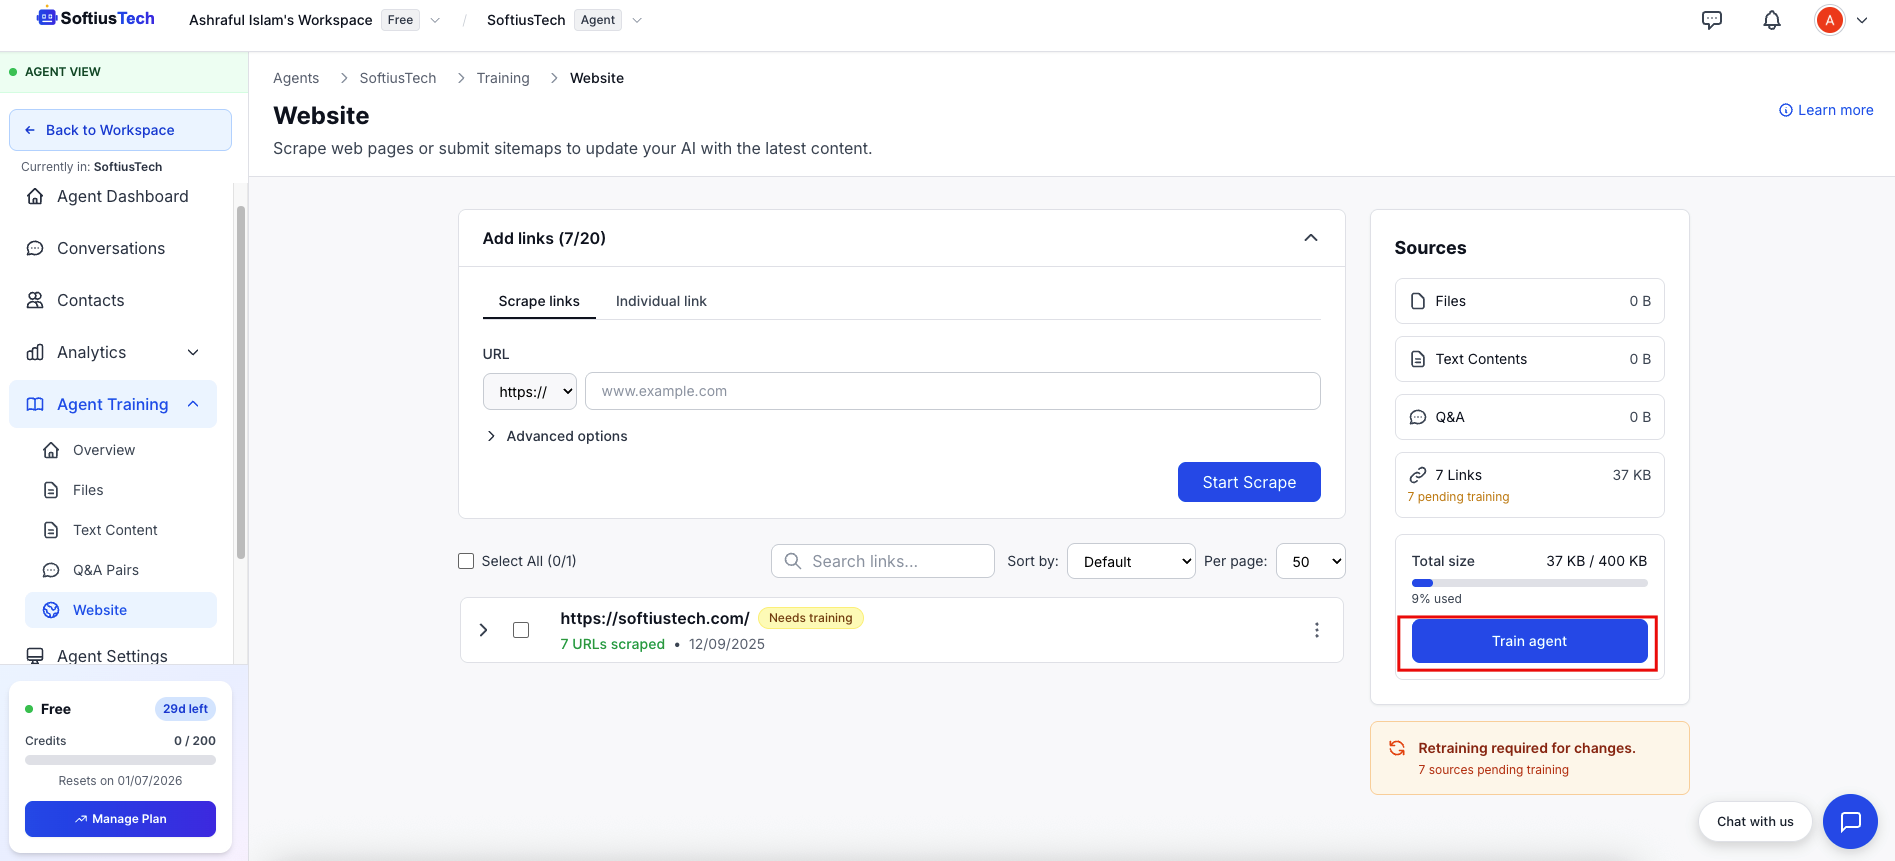Switch to the Scrape links tab
This screenshot has width=1895, height=861.
tap(539, 301)
